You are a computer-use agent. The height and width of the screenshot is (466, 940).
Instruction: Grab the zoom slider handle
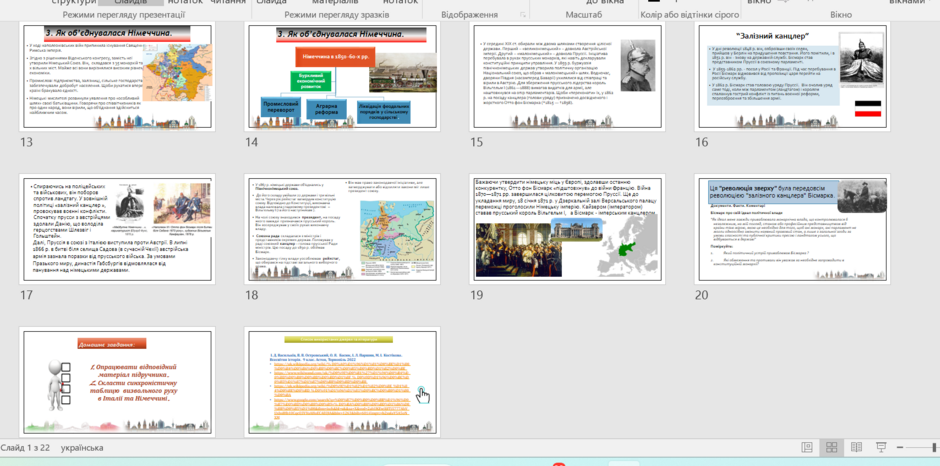point(935,447)
